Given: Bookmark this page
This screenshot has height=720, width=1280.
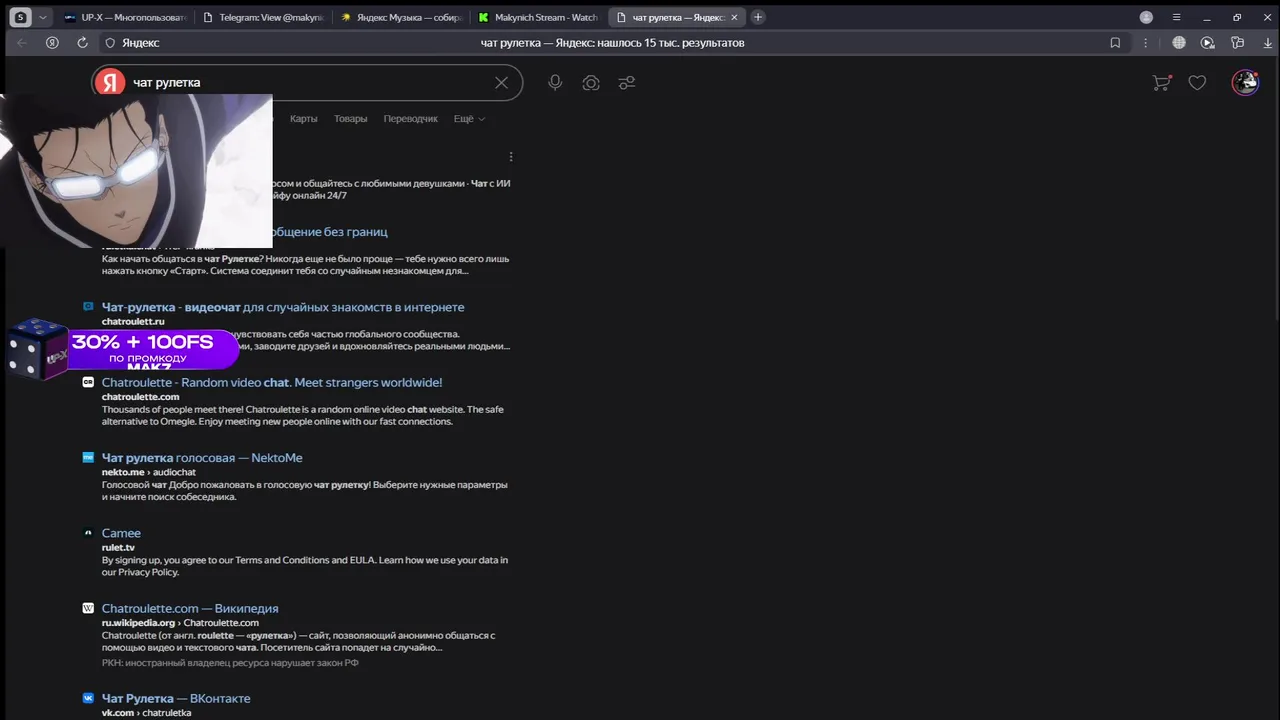Looking at the screenshot, I should coord(1115,43).
